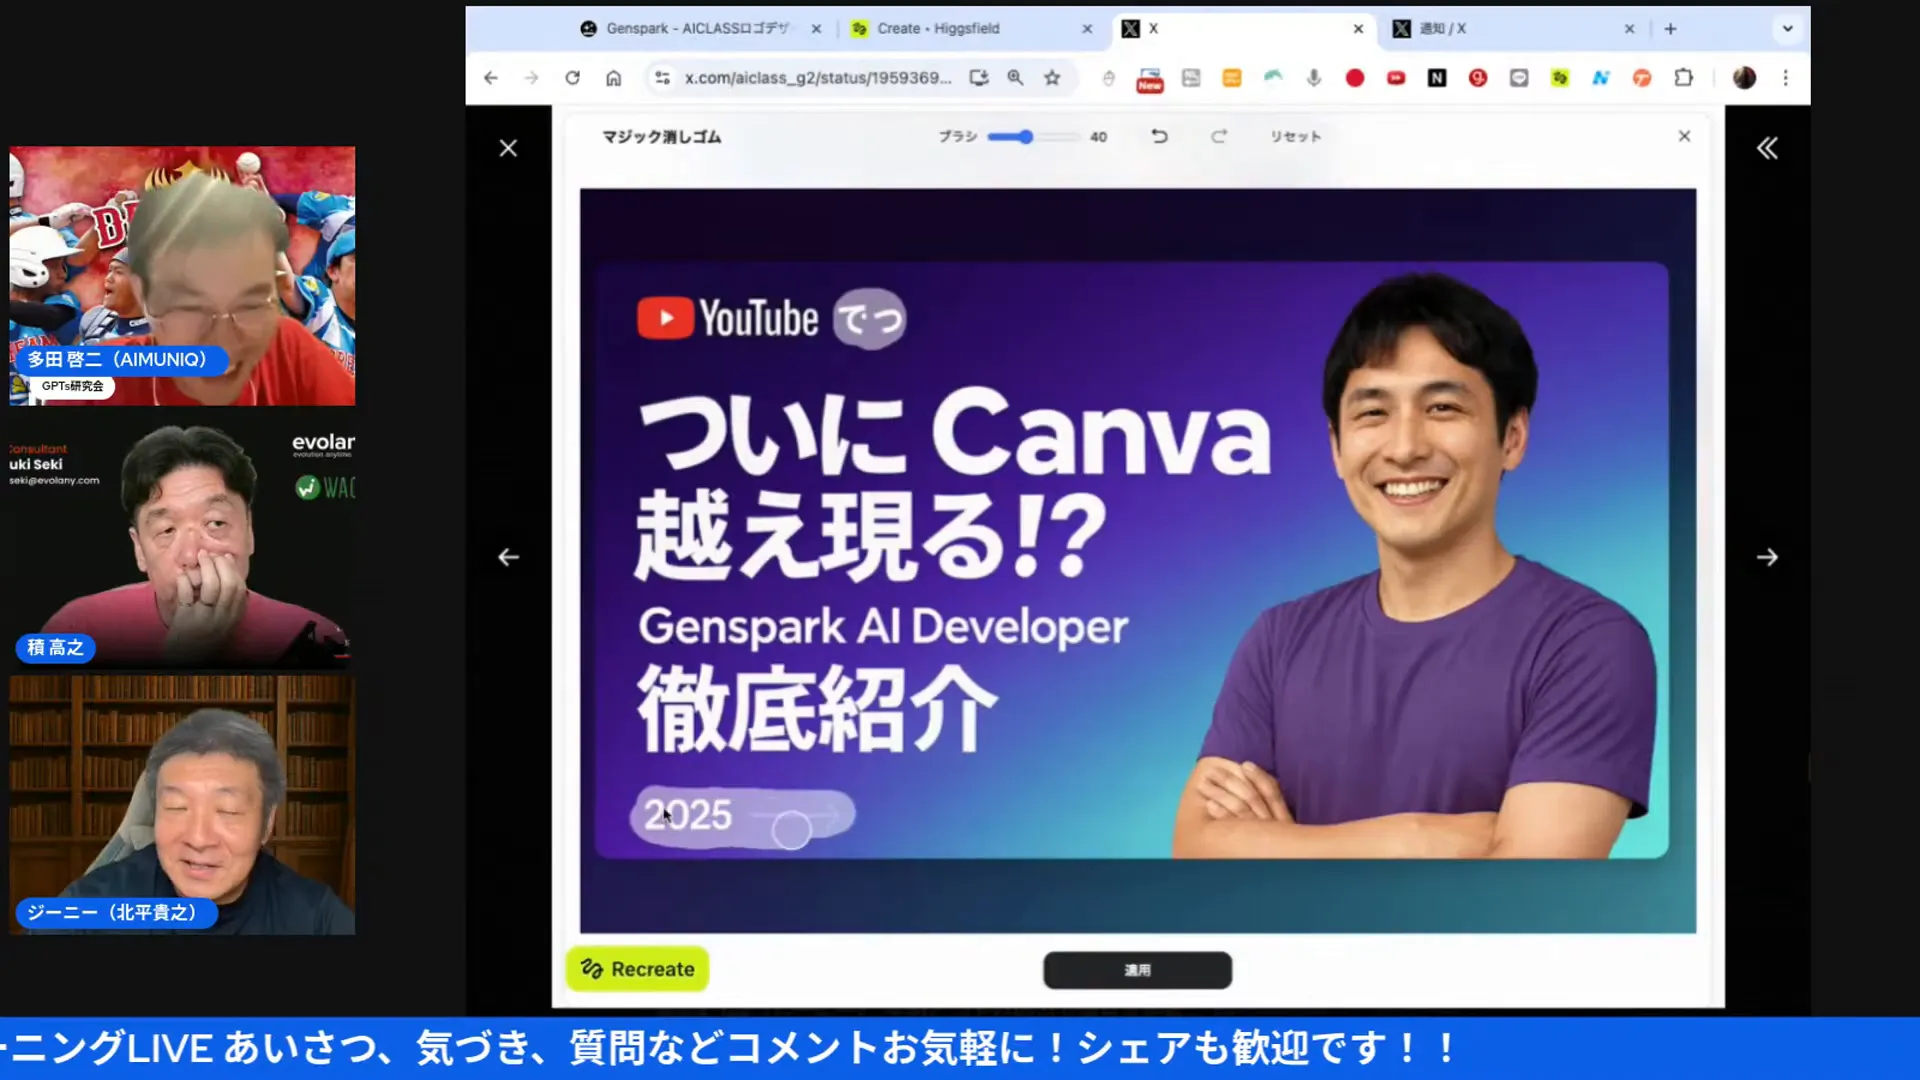The width and height of the screenshot is (1920, 1080).
Task: Open the green Higgsfield extension icon
Action: click(1560, 78)
